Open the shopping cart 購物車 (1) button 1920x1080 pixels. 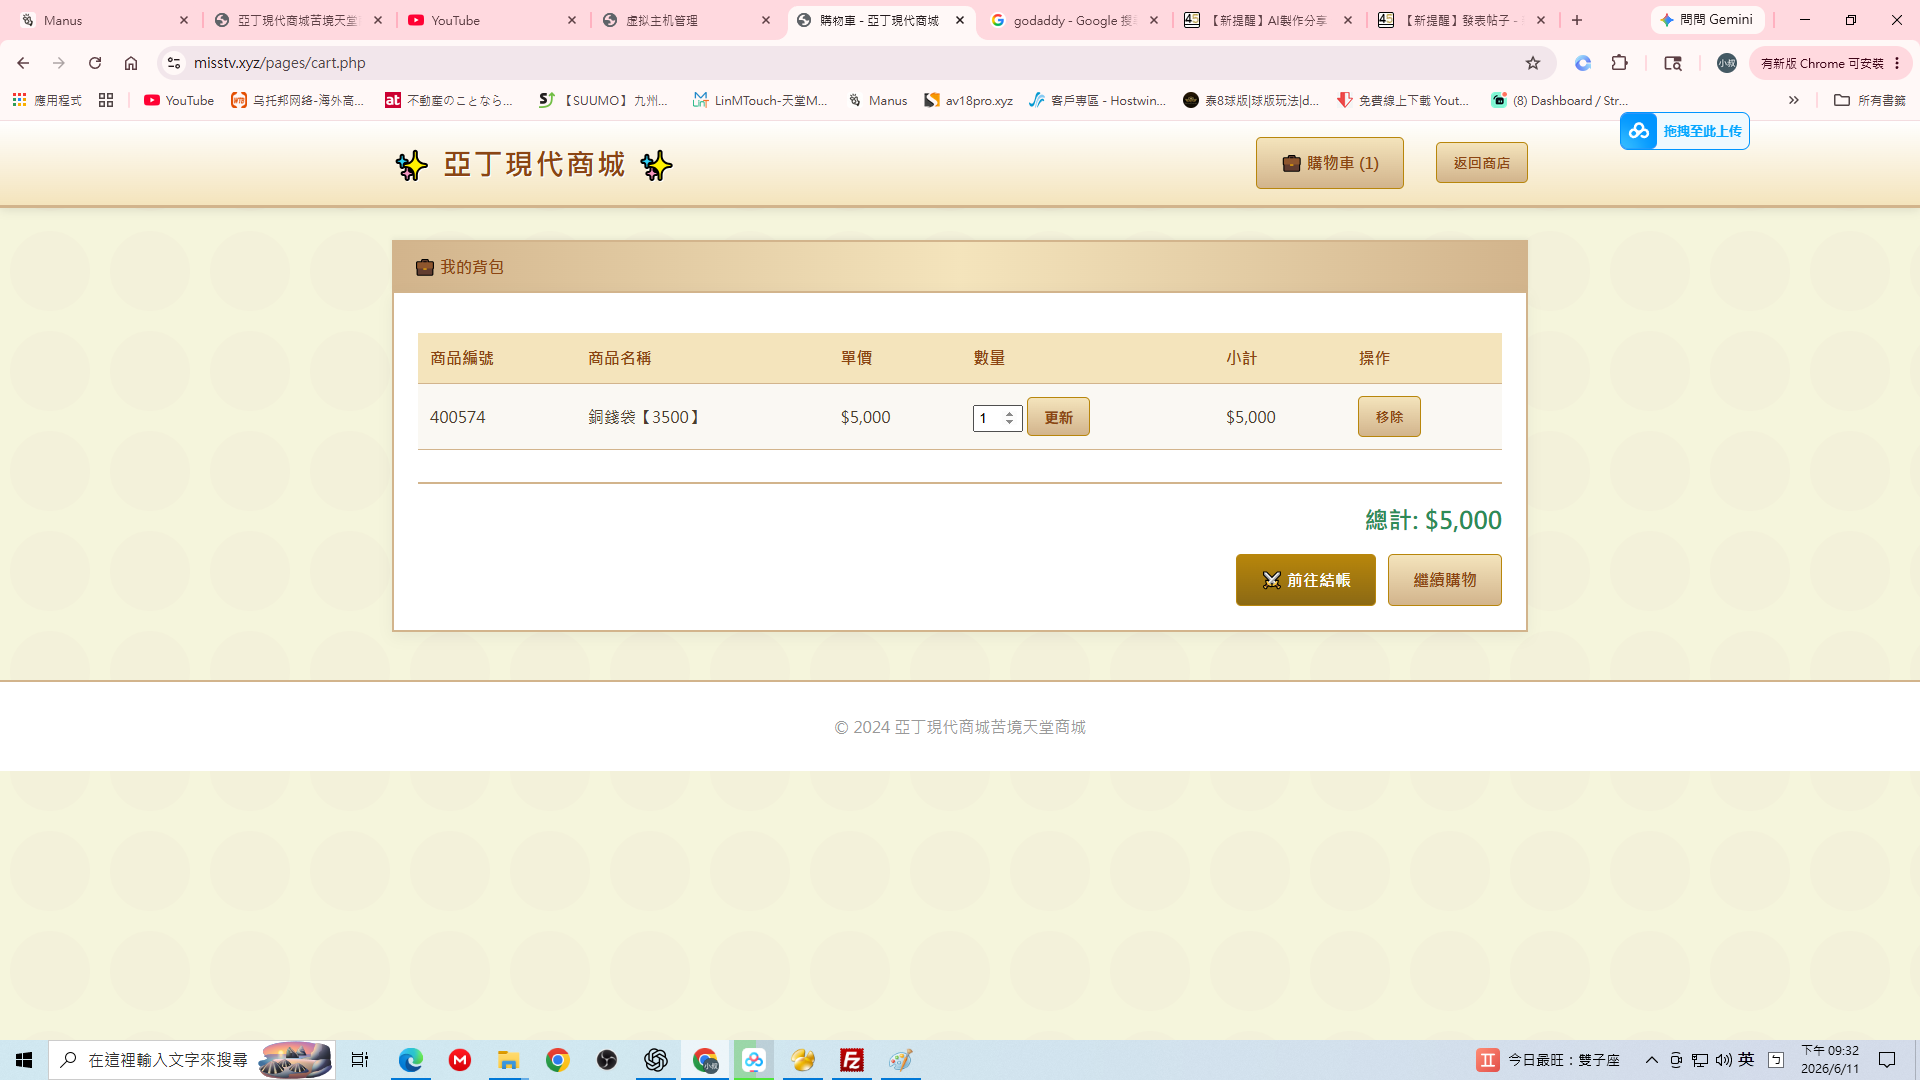pyautogui.click(x=1329, y=163)
